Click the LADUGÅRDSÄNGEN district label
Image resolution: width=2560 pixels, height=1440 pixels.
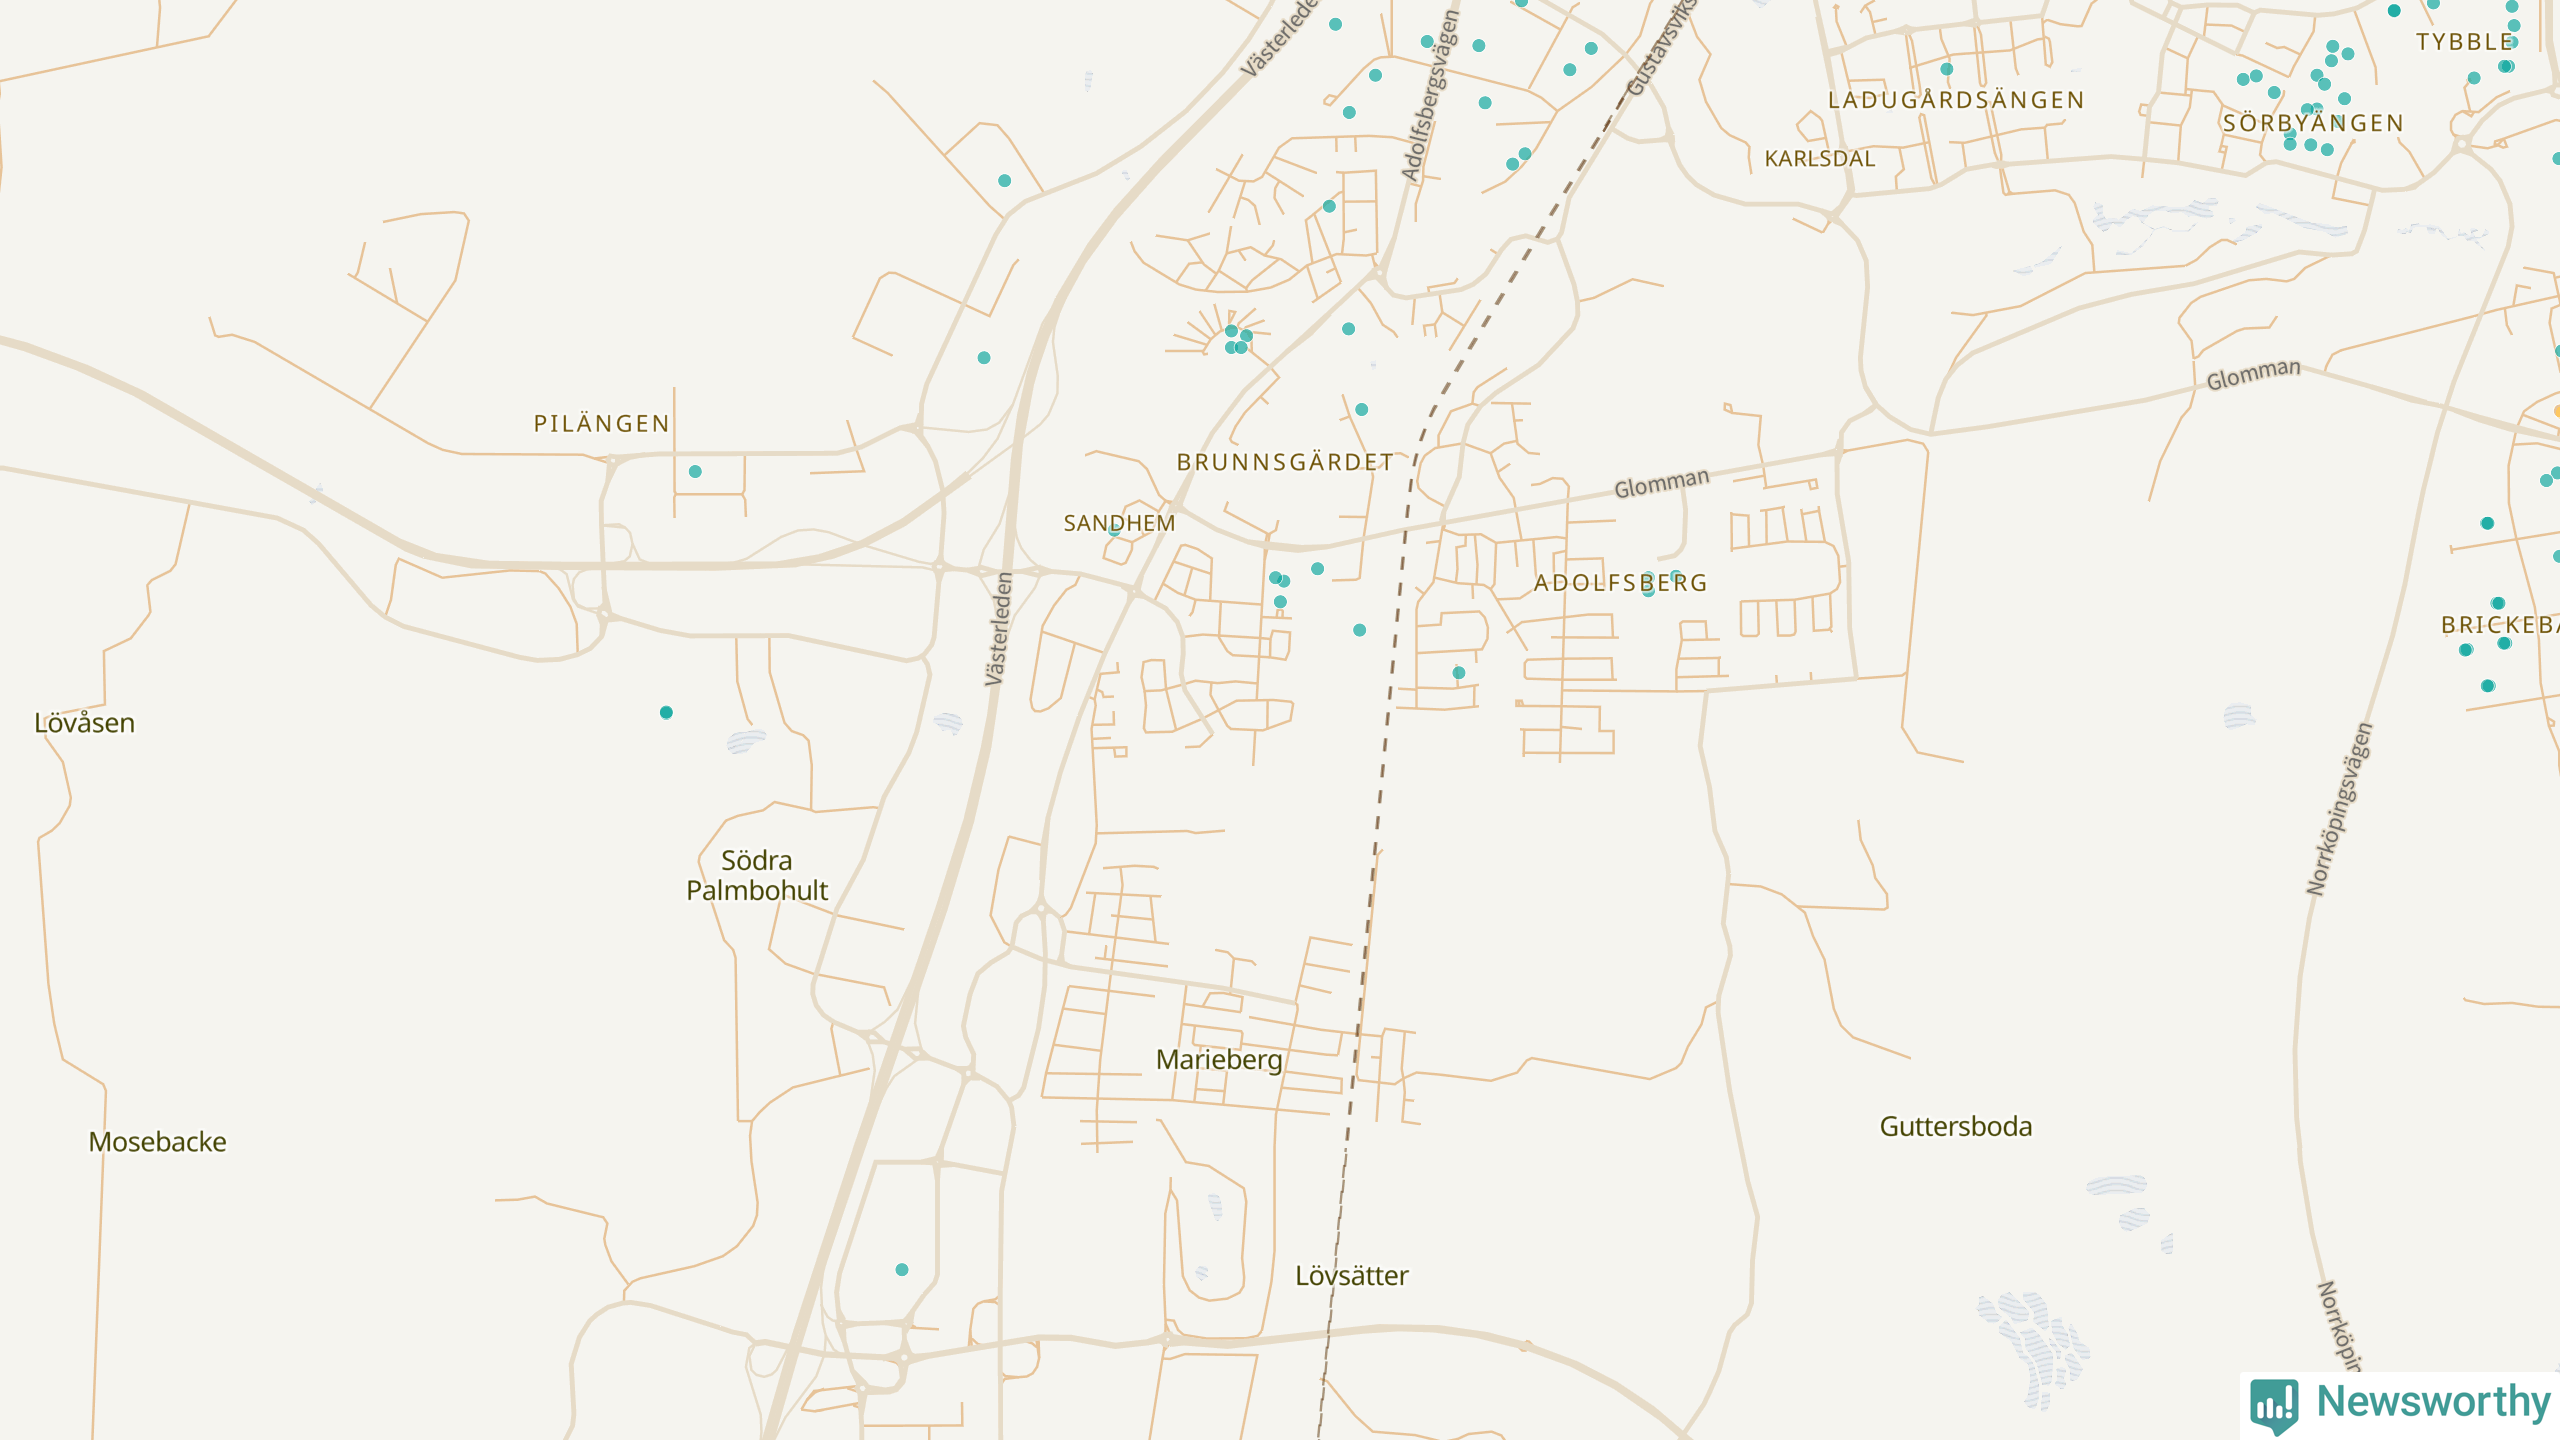[x=1955, y=100]
